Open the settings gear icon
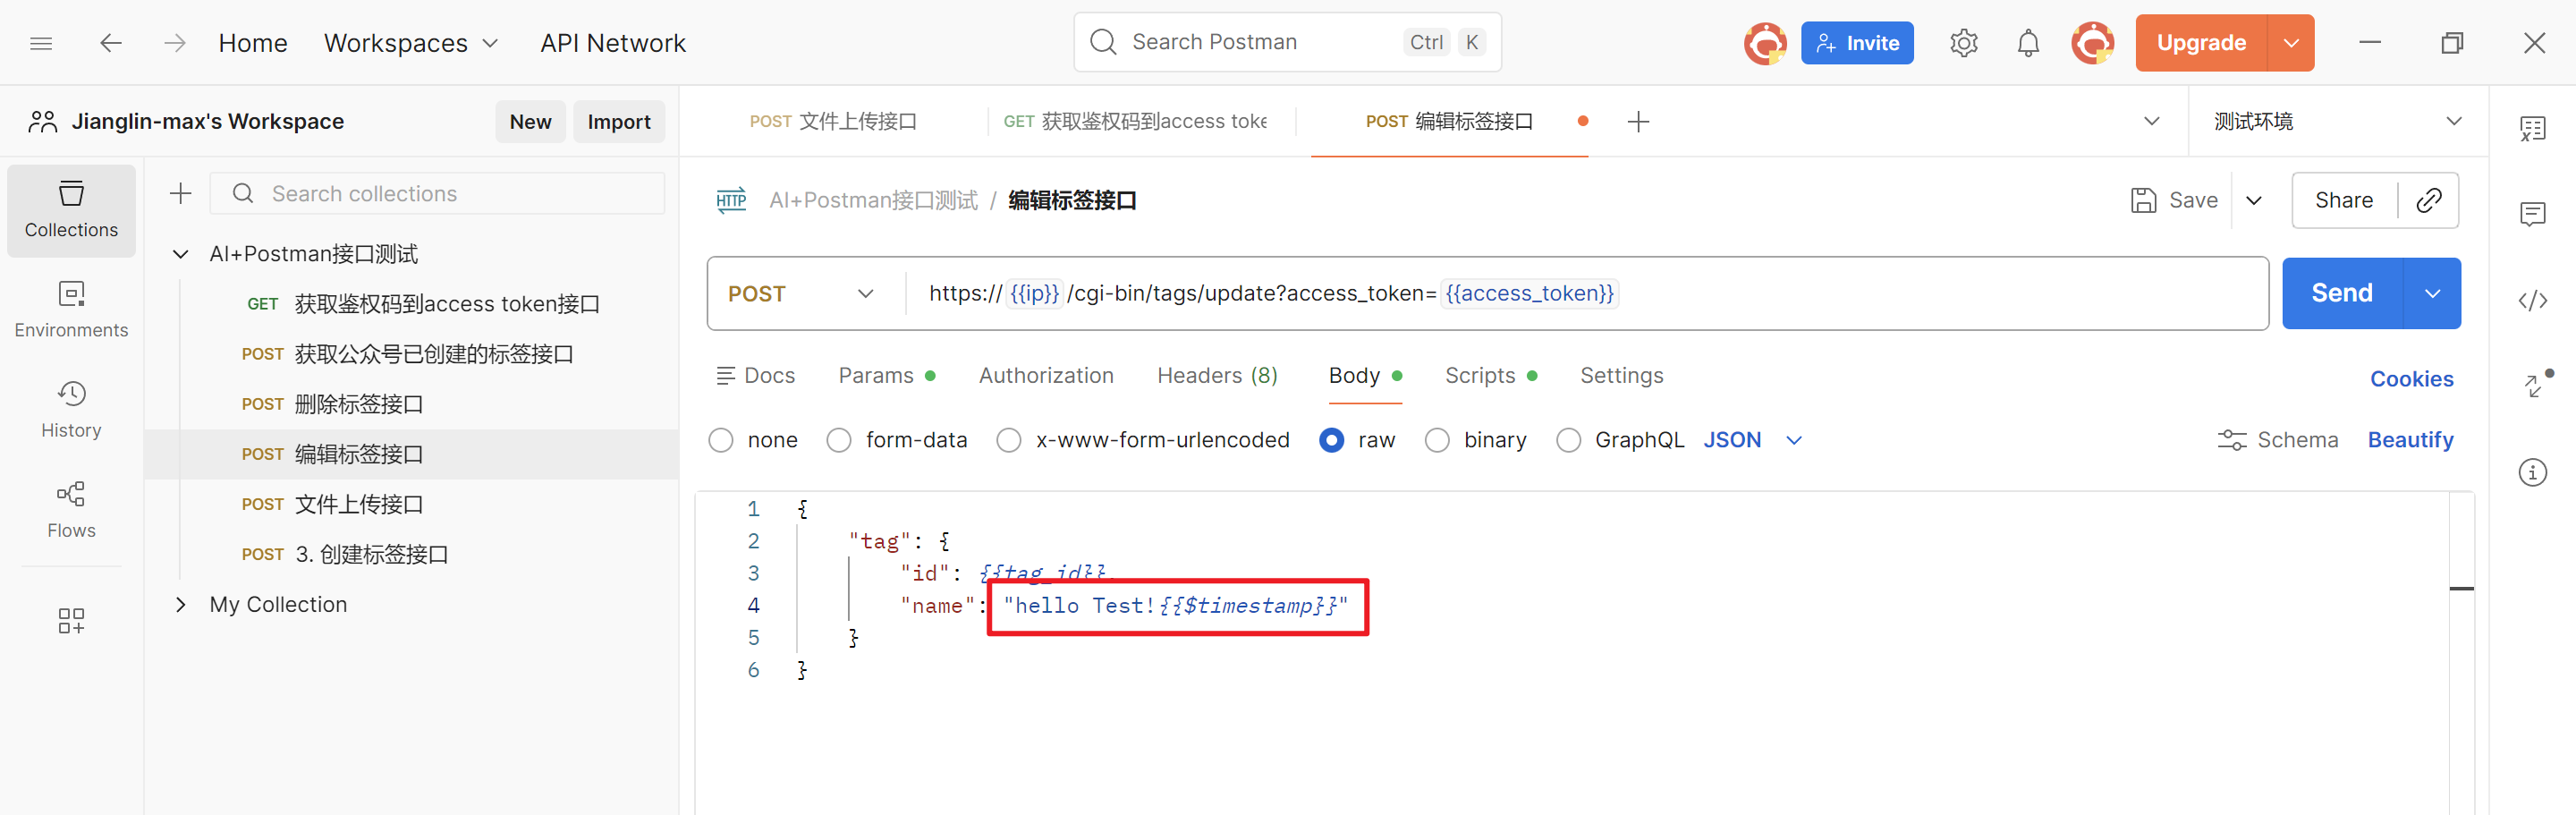The width and height of the screenshot is (2576, 815). pyautogui.click(x=1963, y=43)
